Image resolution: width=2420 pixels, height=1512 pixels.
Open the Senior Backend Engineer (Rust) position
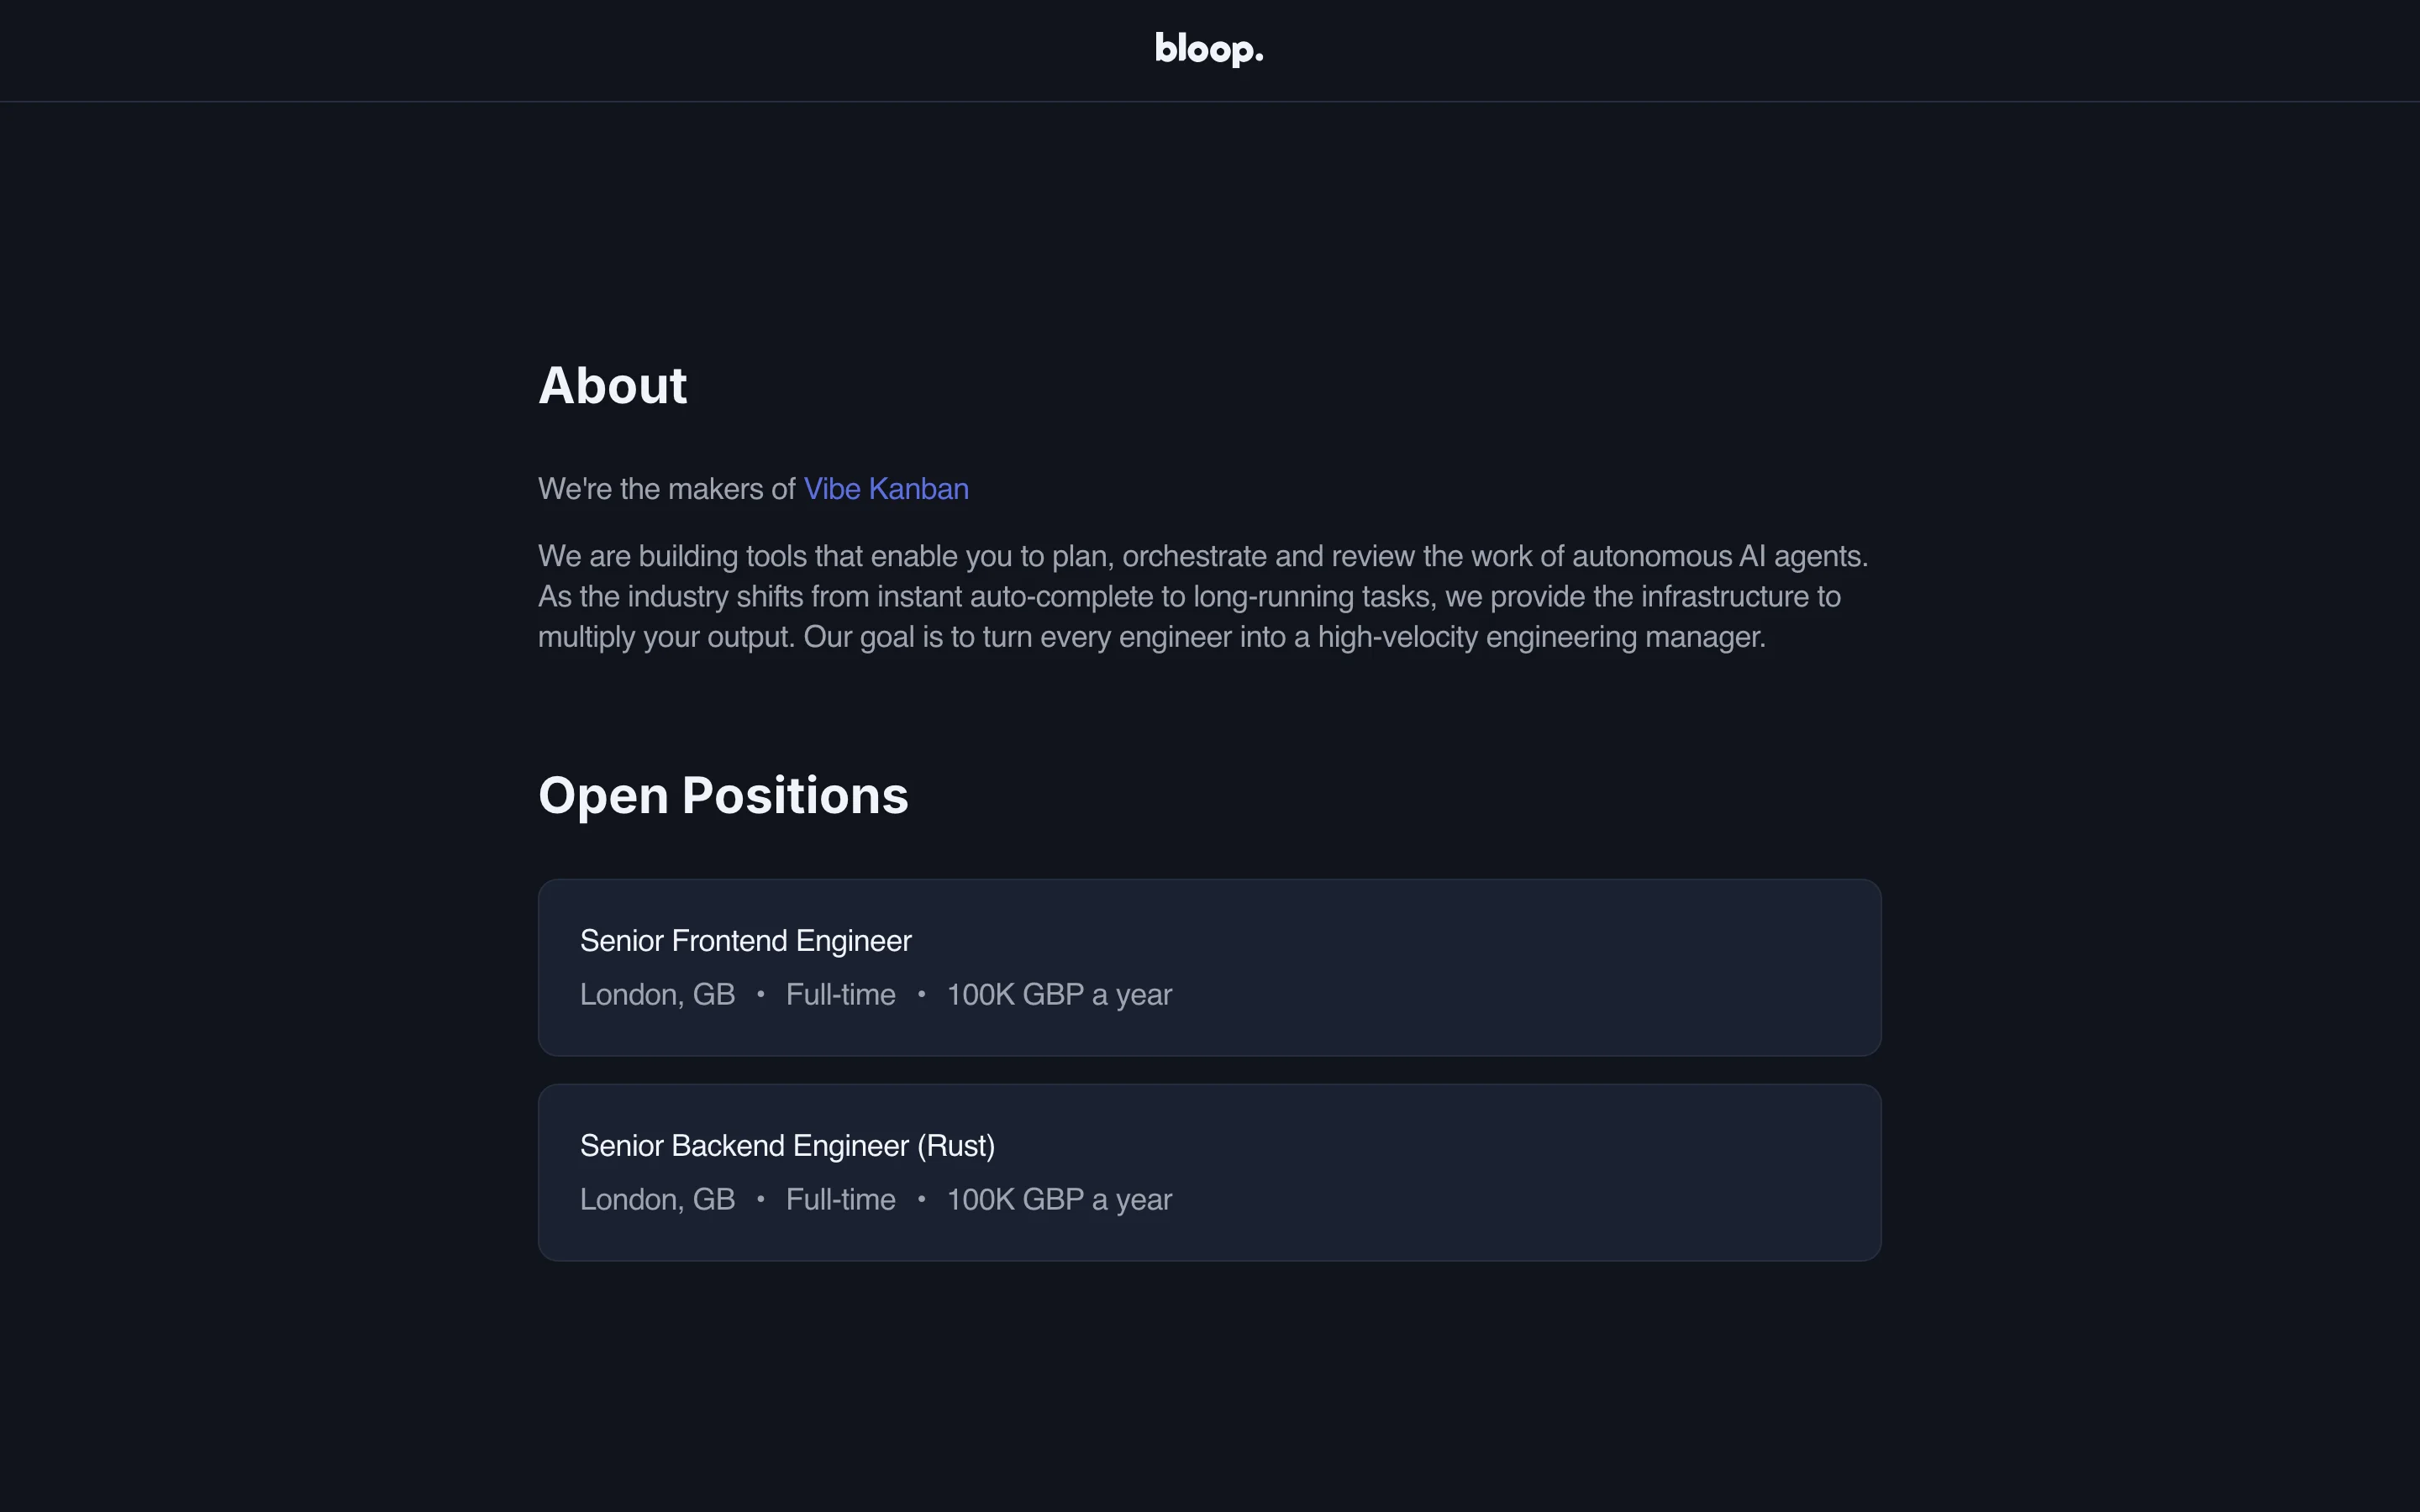tap(787, 1146)
